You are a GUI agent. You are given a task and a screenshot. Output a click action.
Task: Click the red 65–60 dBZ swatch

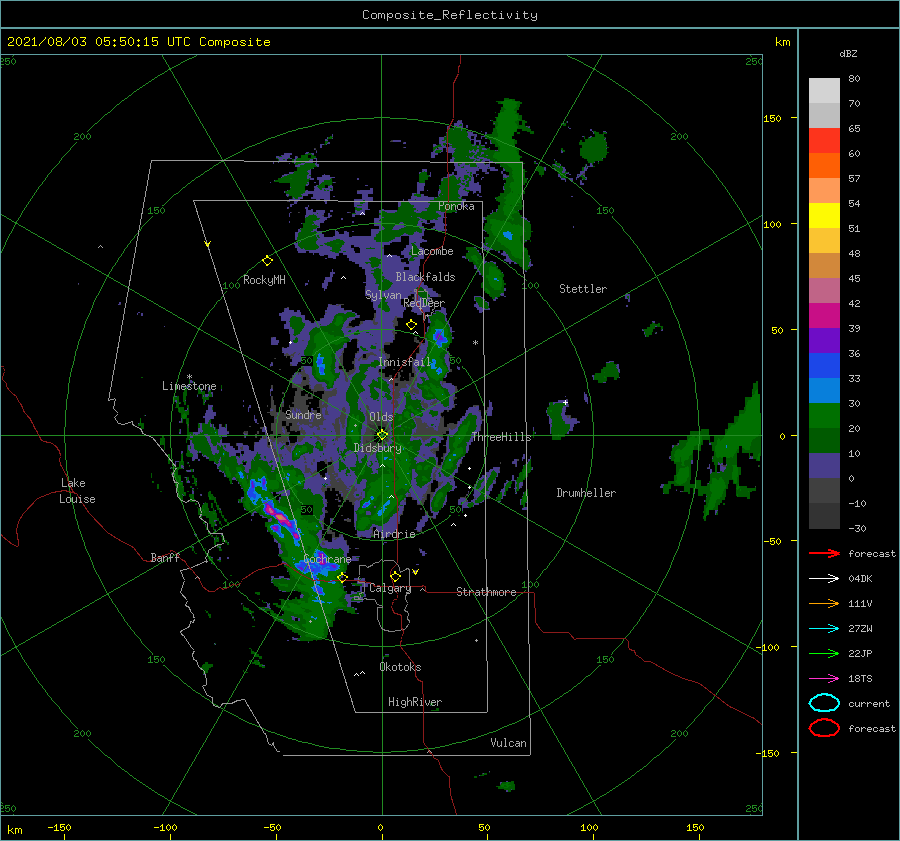824,141
